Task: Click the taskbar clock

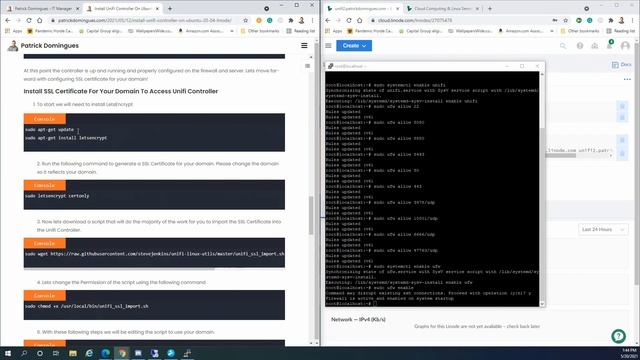Action: point(629,353)
